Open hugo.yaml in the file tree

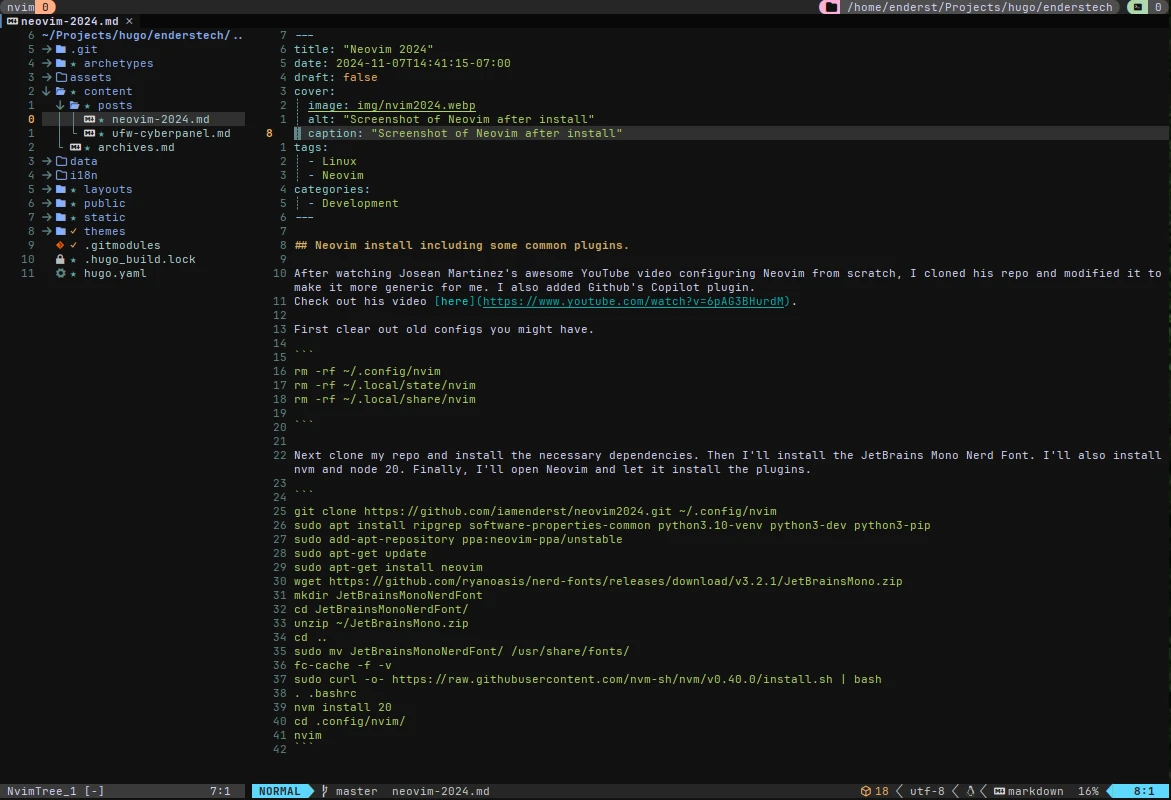[x=115, y=273]
